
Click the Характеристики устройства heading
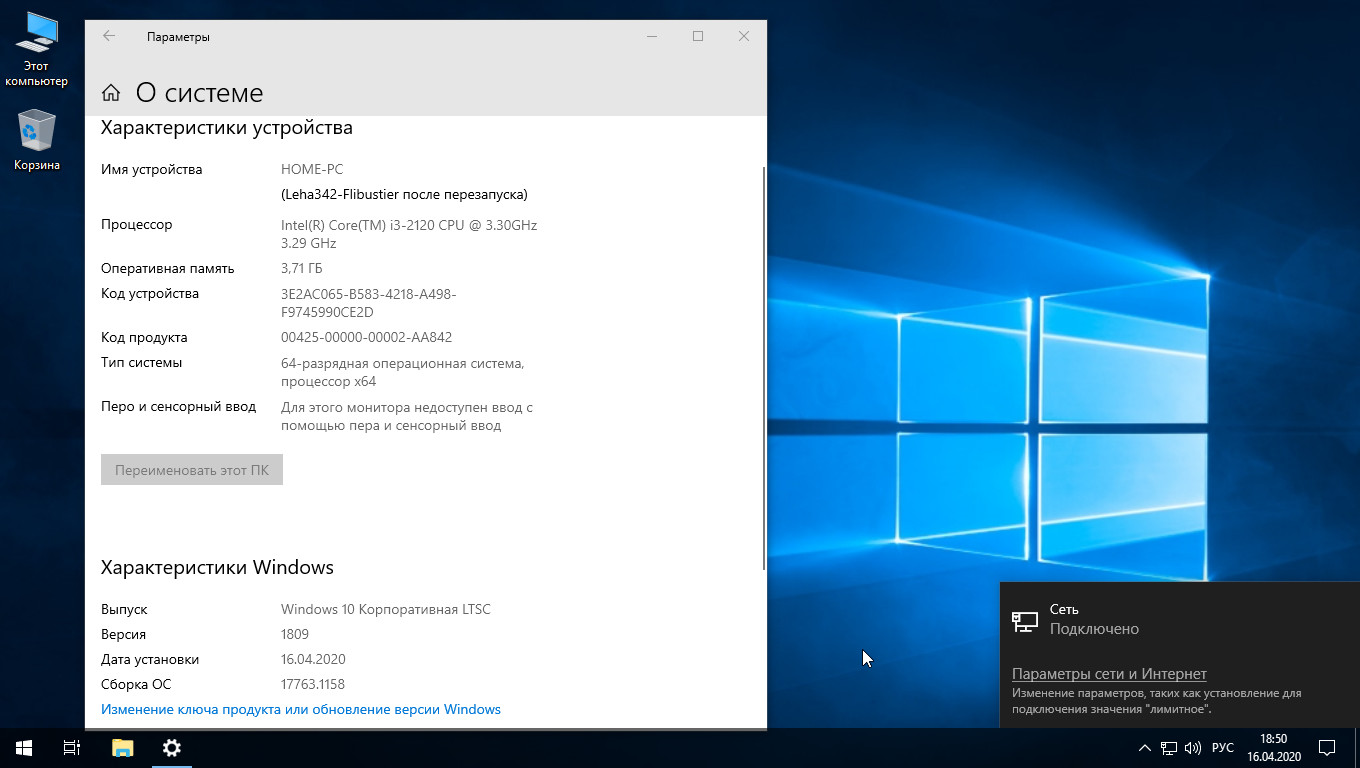227,128
